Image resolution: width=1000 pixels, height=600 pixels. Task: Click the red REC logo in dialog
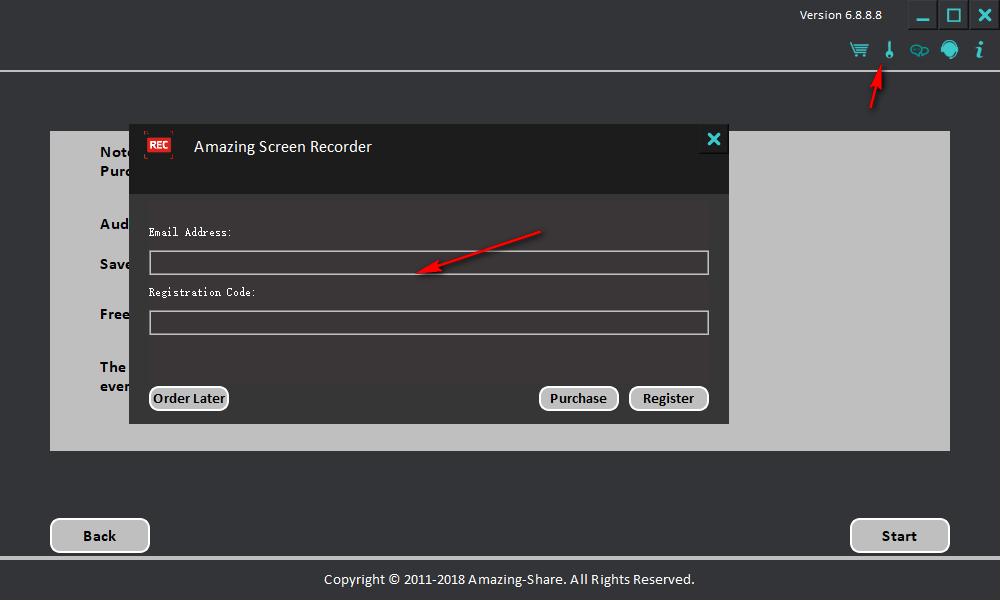pyautogui.click(x=159, y=145)
